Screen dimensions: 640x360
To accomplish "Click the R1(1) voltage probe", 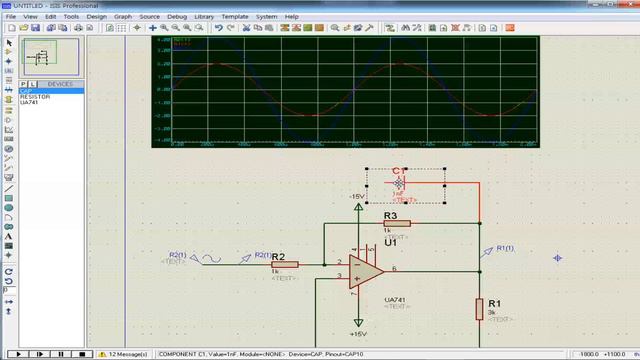I will tap(487, 252).
